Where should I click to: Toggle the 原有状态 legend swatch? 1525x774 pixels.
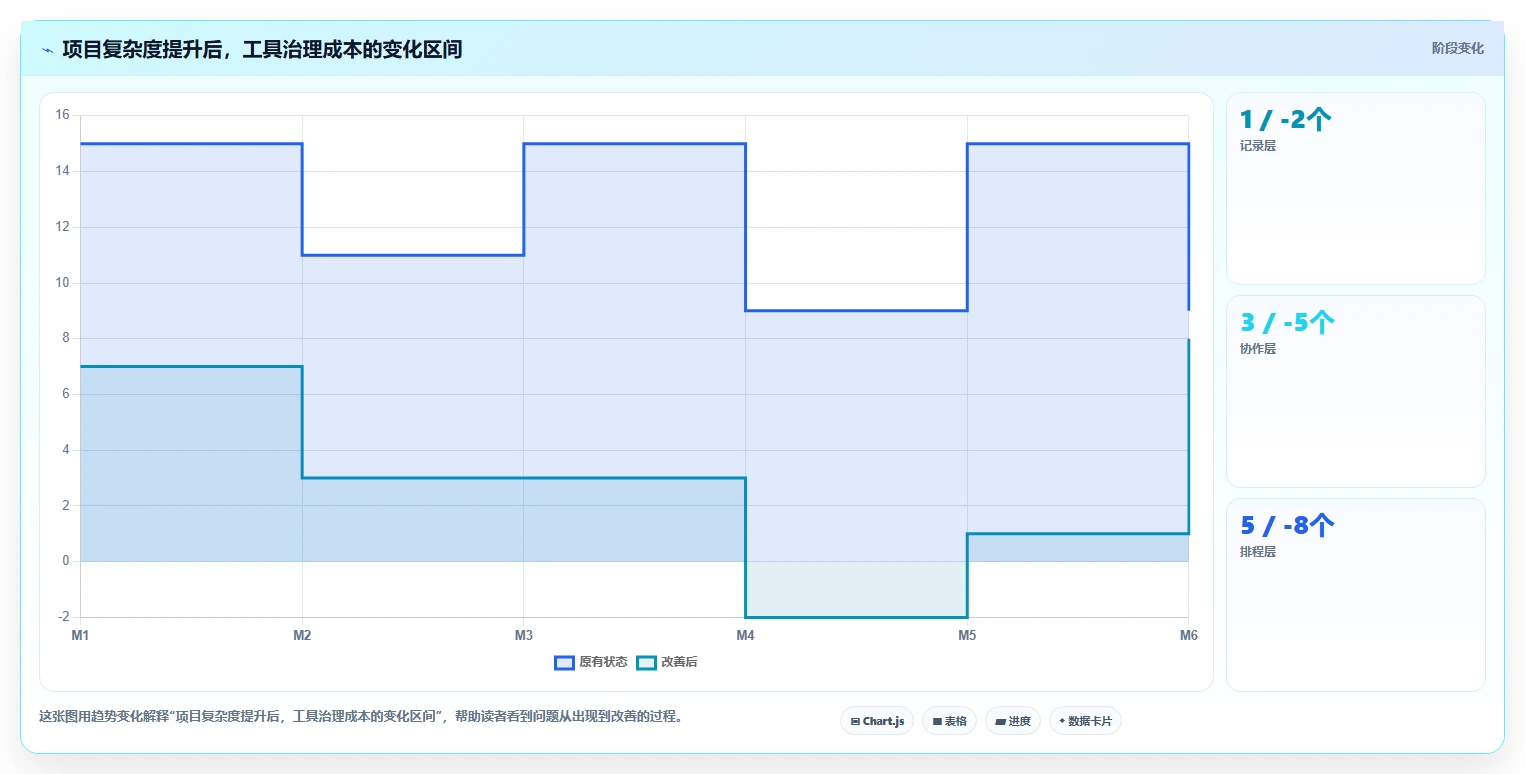pyautogui.click(x=564, y=662)
